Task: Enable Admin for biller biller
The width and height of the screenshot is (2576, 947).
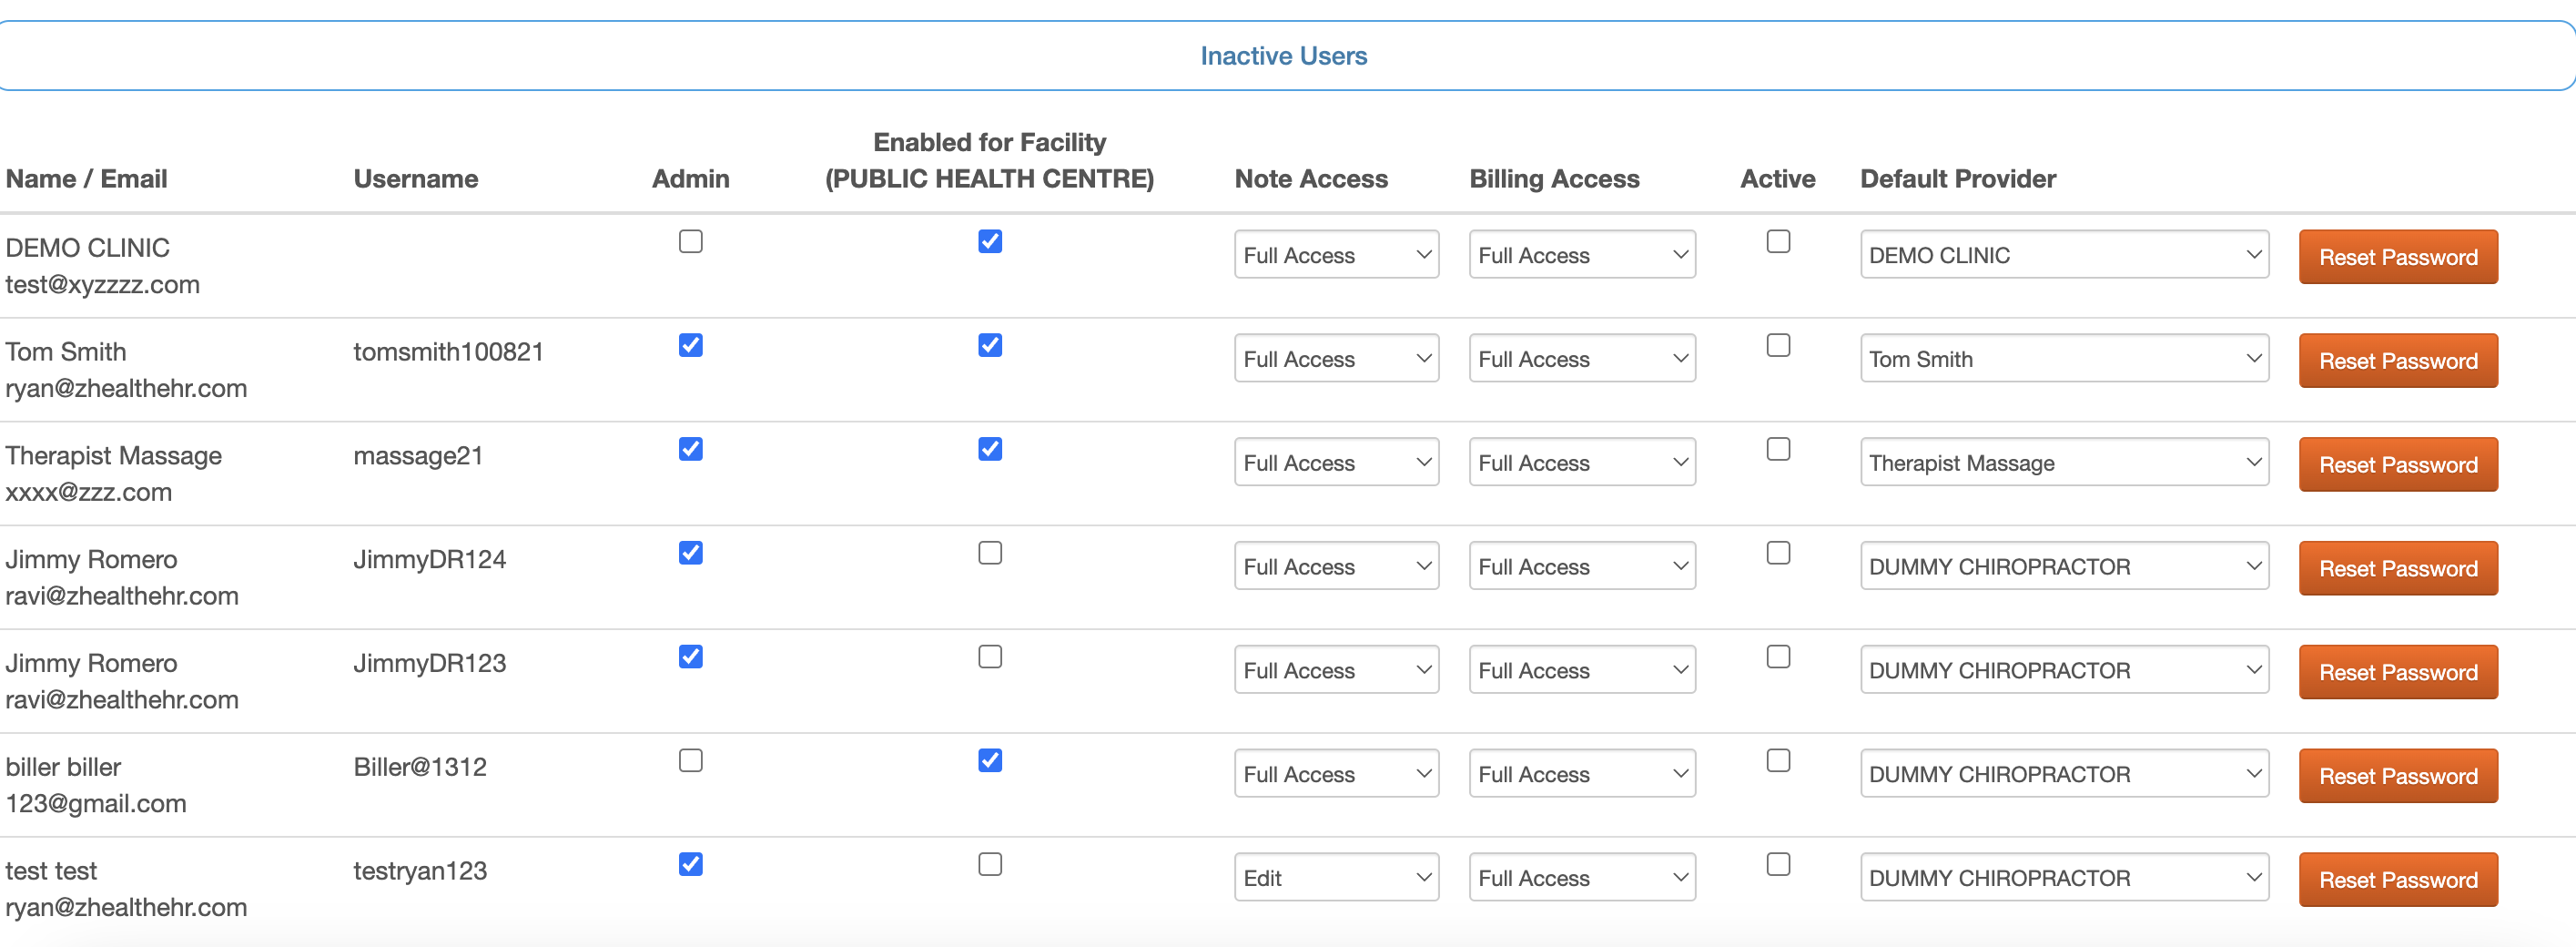Action: 690,762
